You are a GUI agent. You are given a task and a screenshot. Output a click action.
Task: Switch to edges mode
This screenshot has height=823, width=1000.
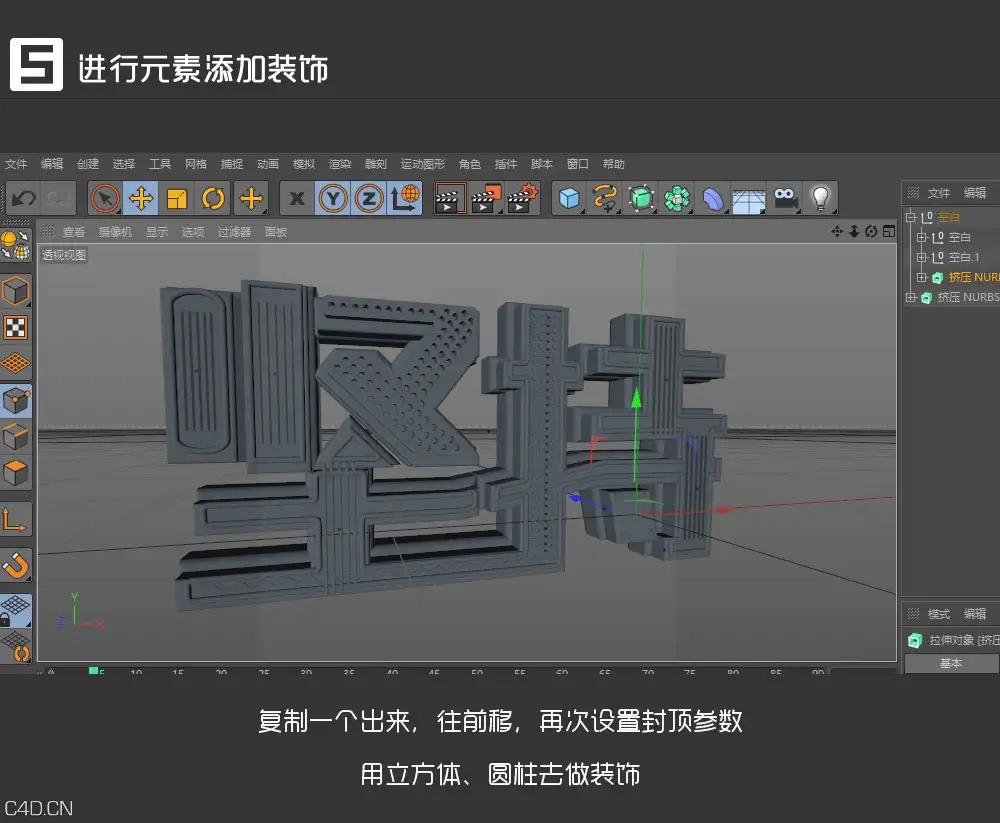pyautogui.click(x=15, y=437)
